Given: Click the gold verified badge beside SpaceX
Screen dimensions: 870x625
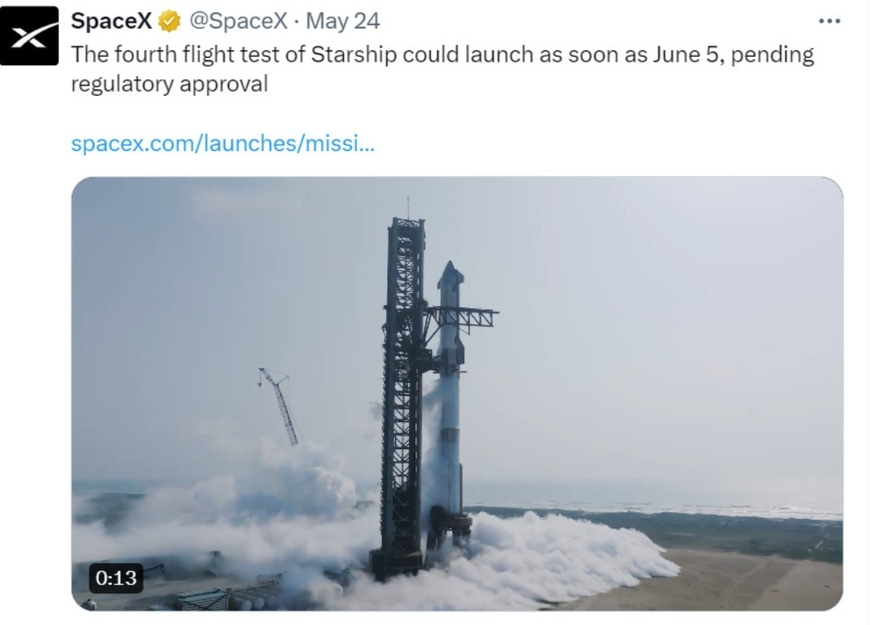Looking at the screenshot, I should click(x=169, y=22).
